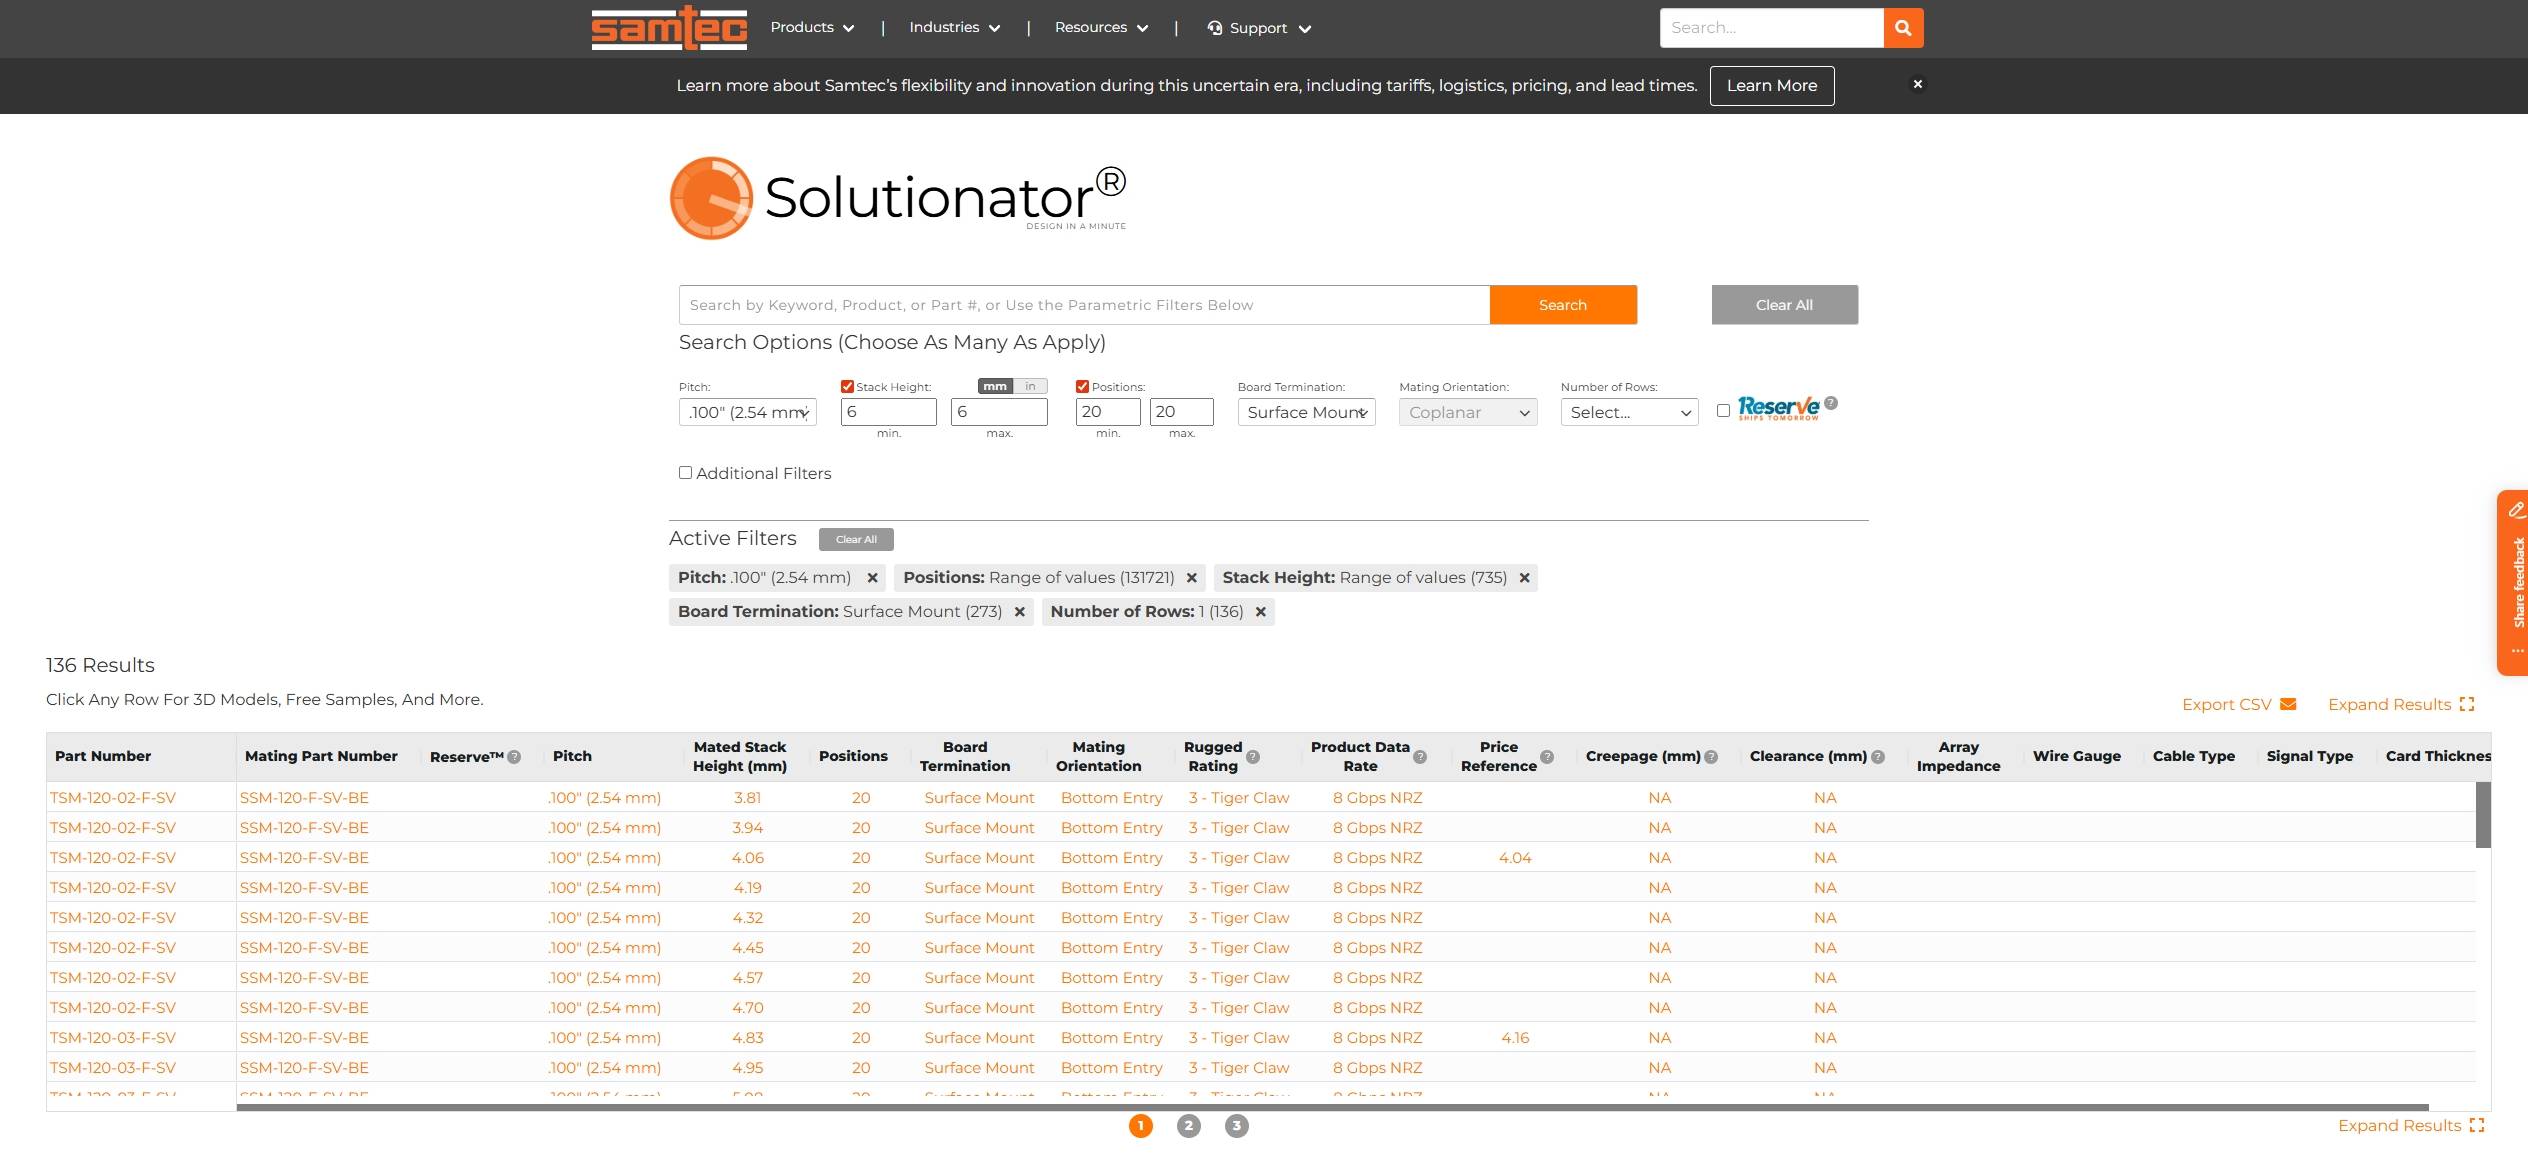This screenshot has height=1155, width=2528.
Task: Click price reference 4.04 cell
Action: coord(1515,858)
